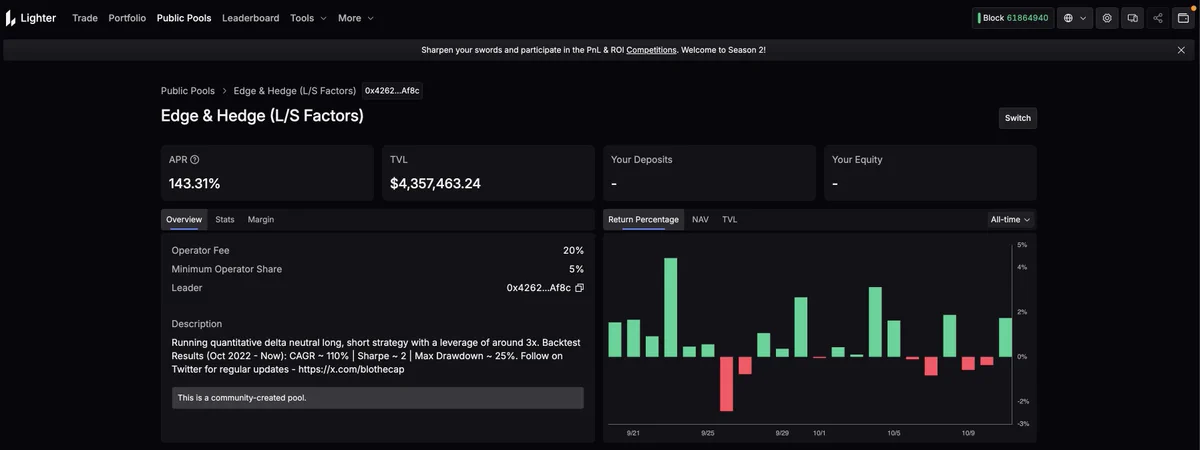Click Public Pools breadcrumb link
Viewport: 1200px width, 450px height.
coord(188,91)
